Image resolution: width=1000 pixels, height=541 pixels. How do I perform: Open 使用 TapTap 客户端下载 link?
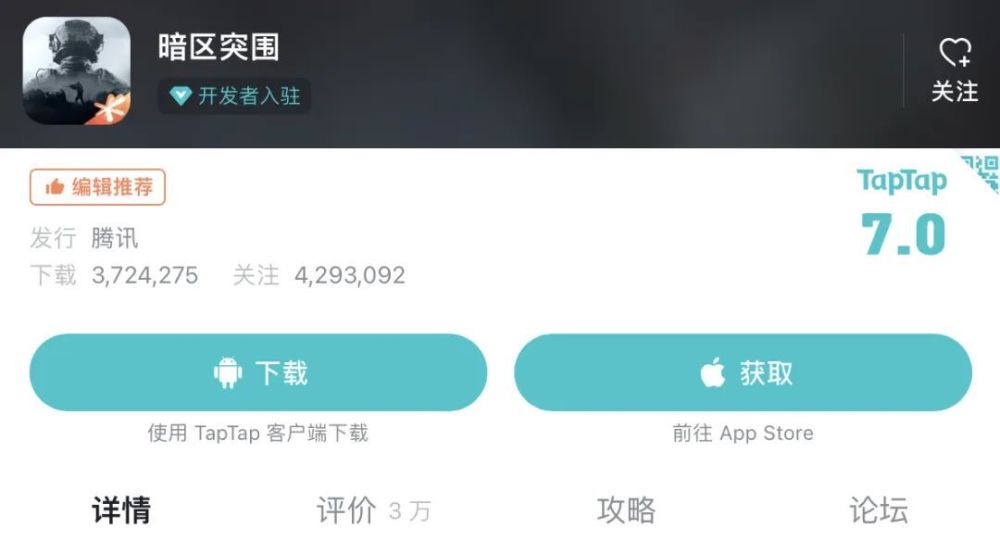[258, 433]
